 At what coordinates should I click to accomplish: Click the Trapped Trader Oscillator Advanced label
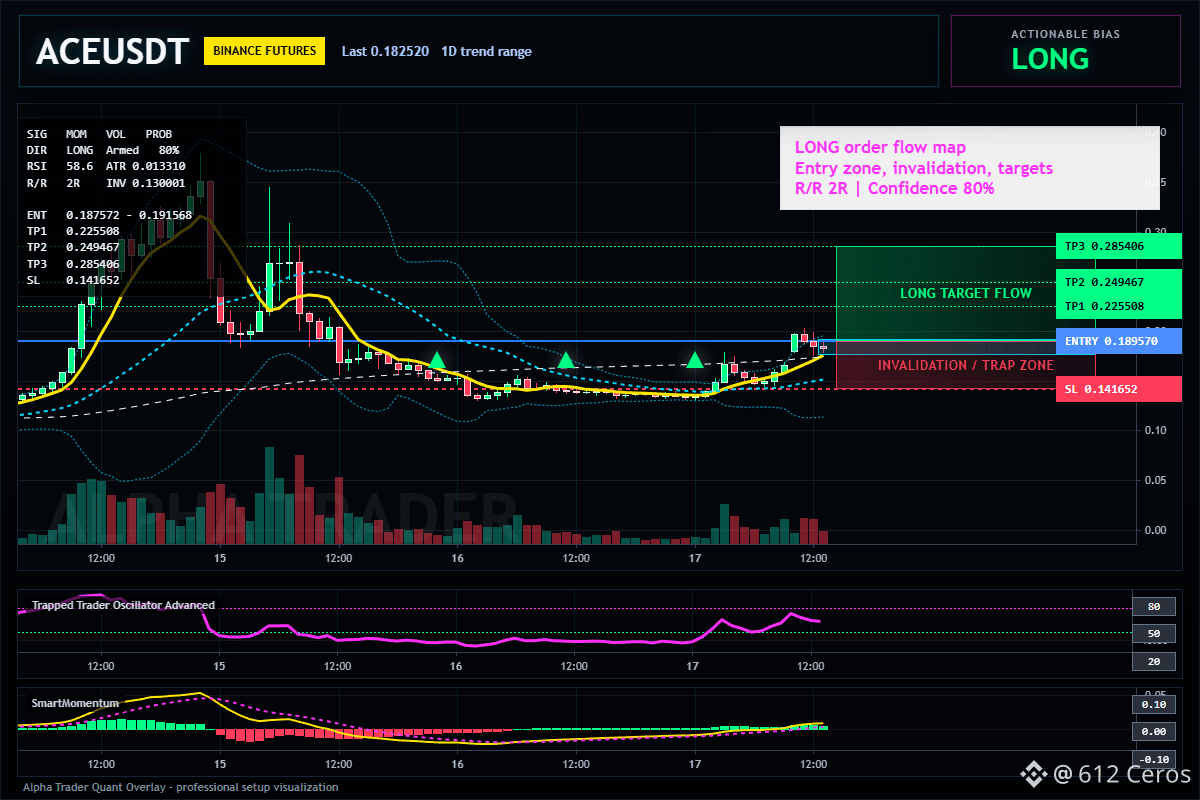[x=123, y=605]
